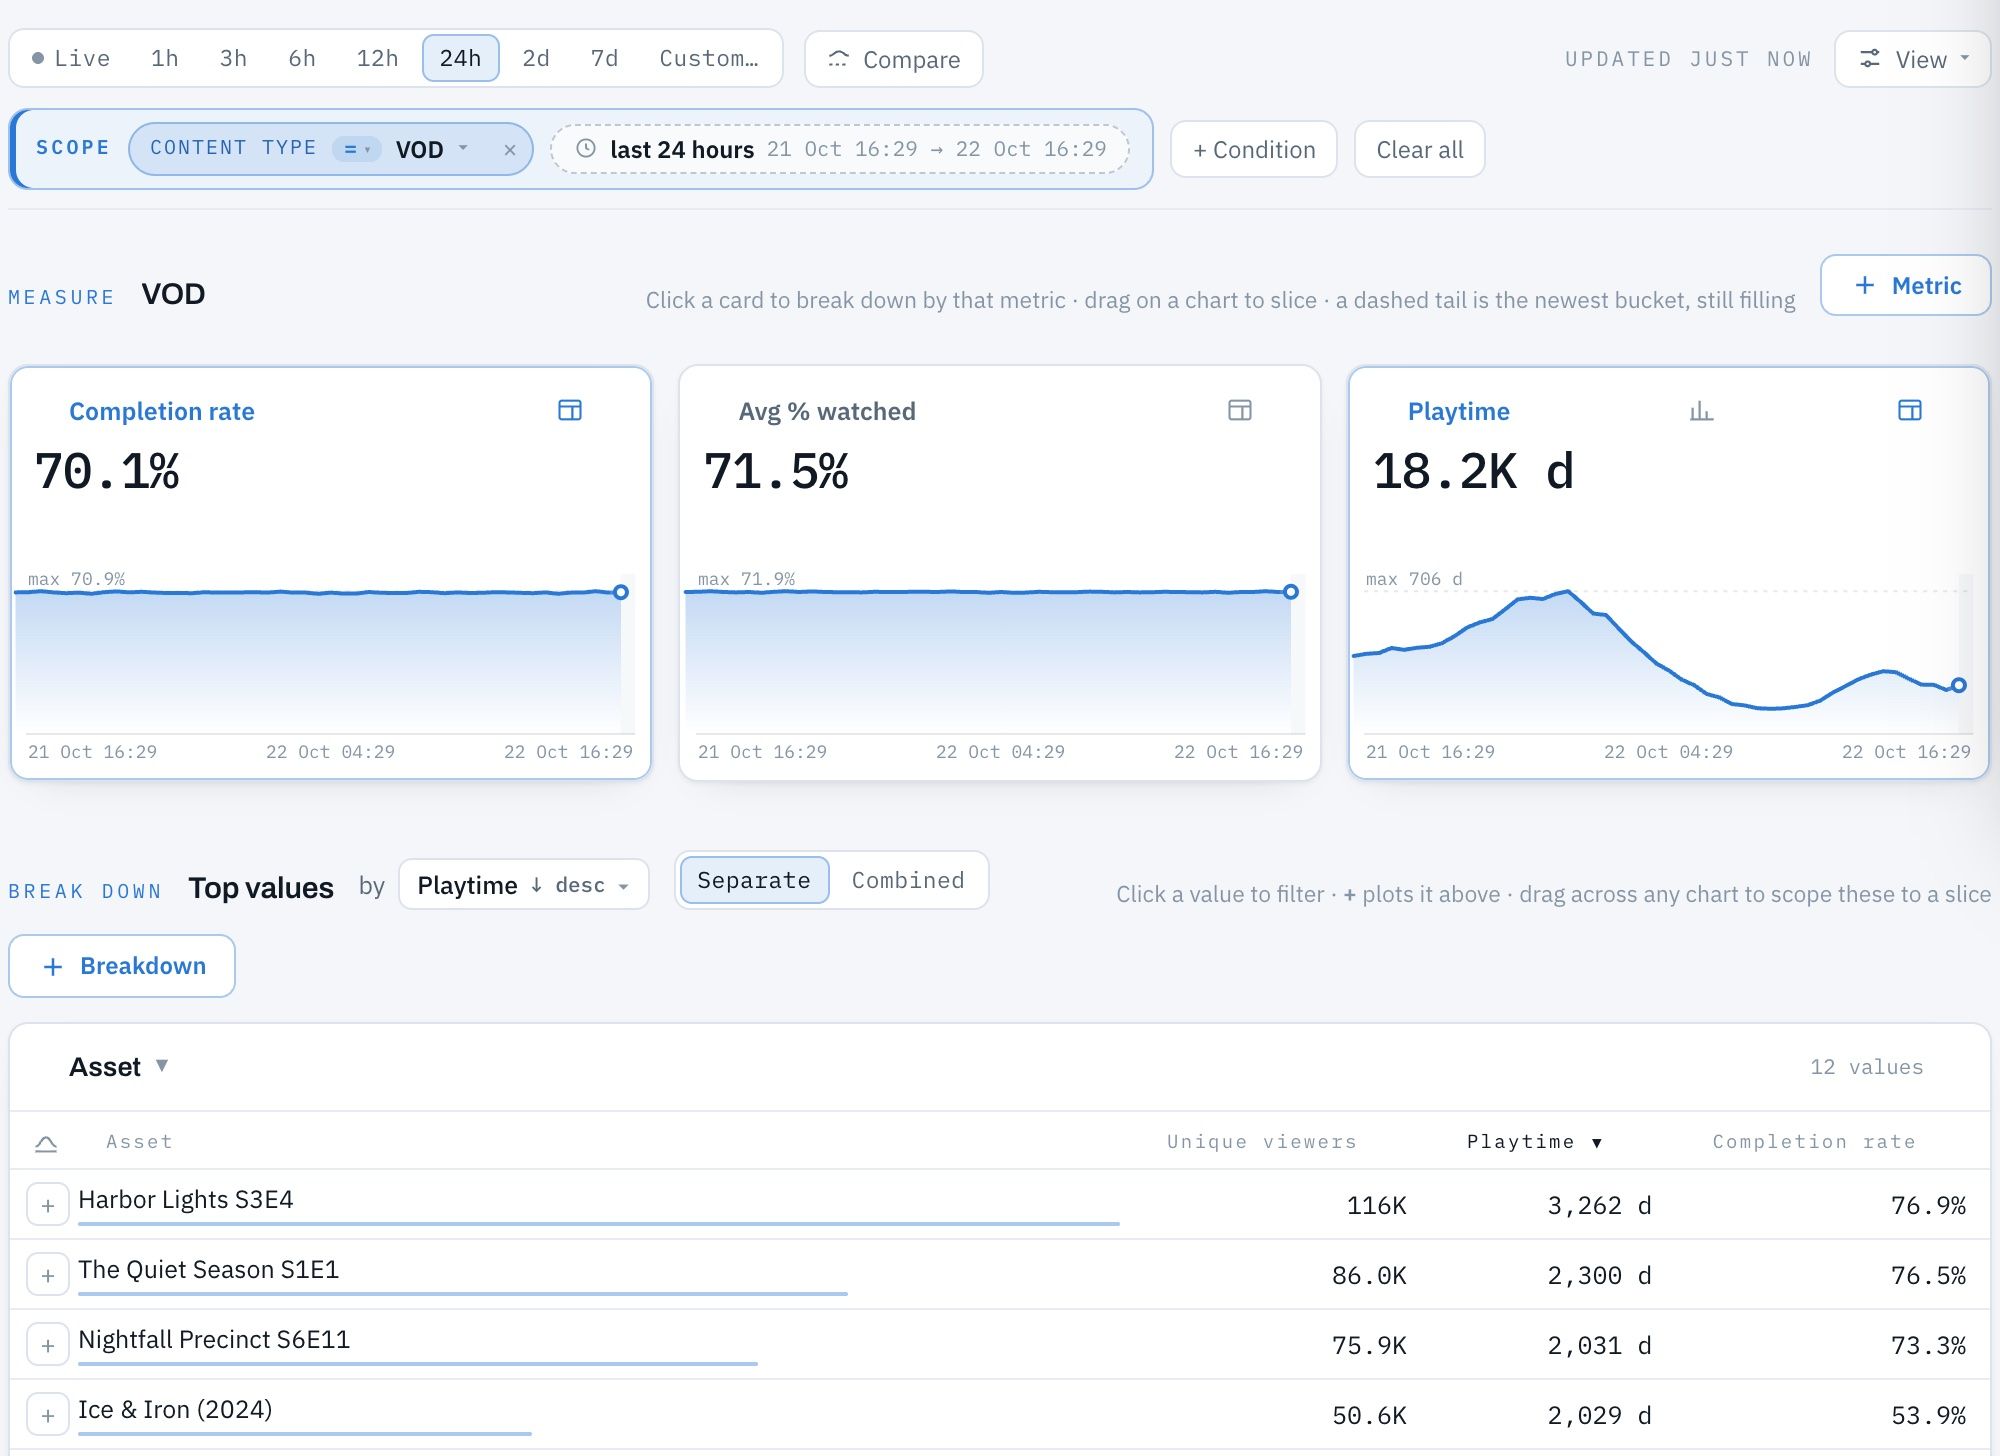Plot The Quiet Season S1E1 with plus icon
The image size is (2000, 1456).
pos(48,1276)
